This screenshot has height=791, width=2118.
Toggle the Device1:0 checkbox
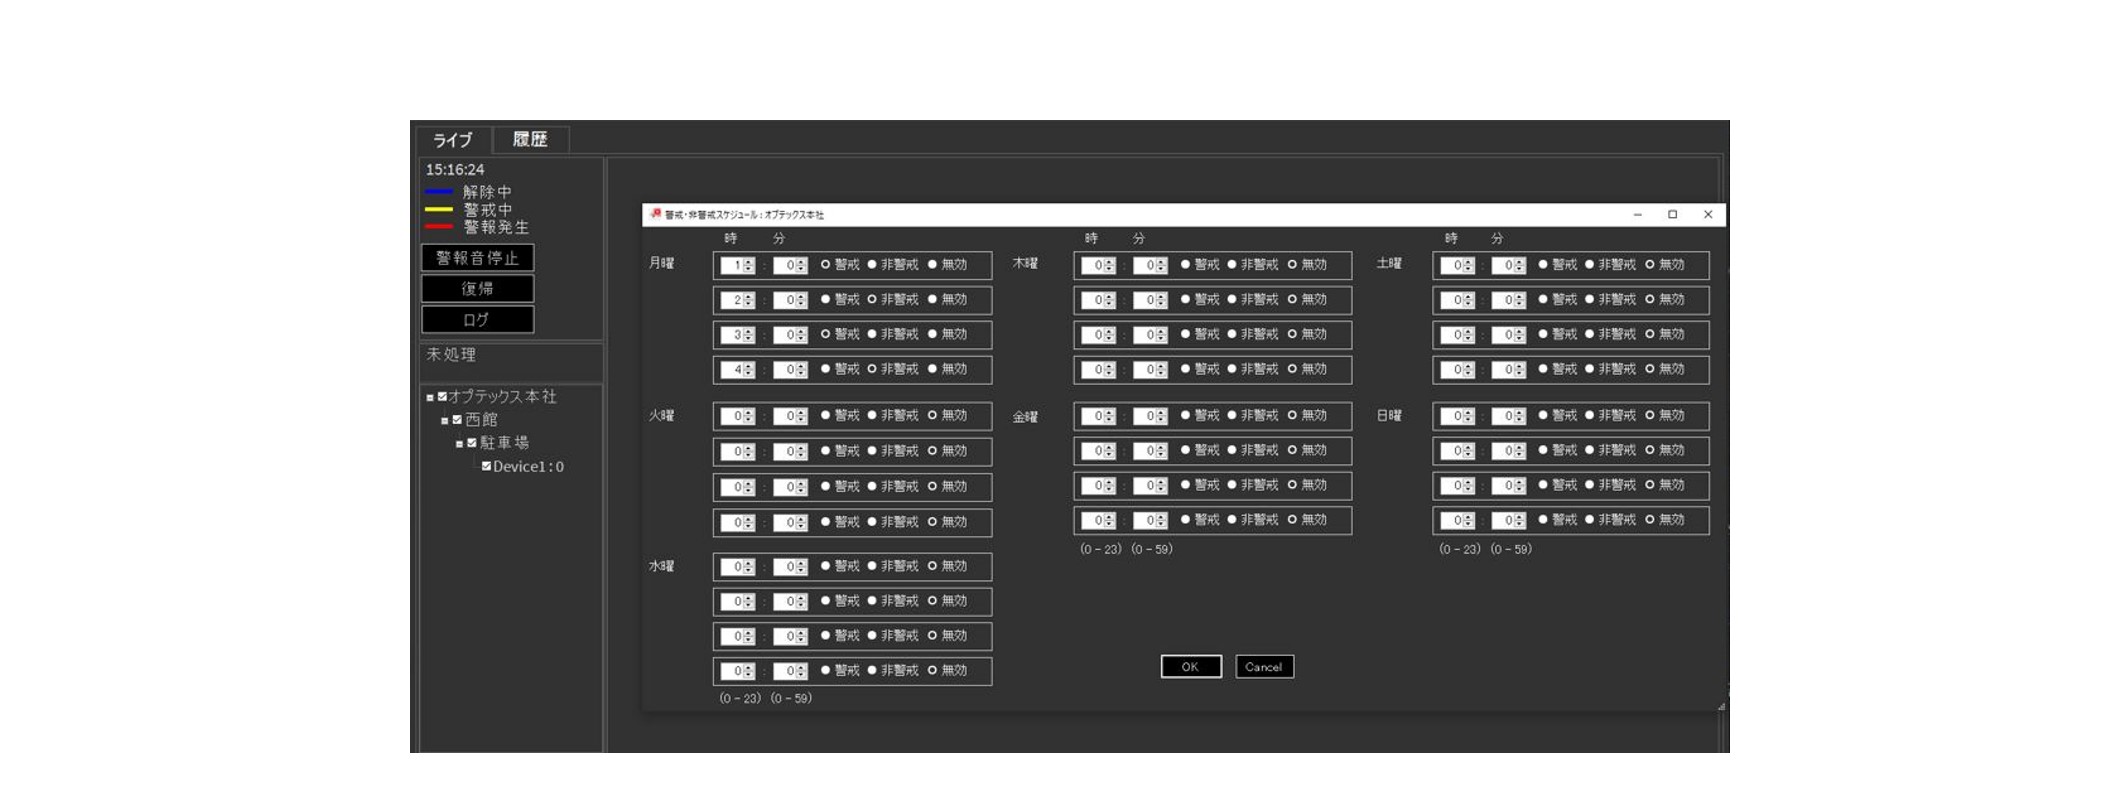coord(486,466)
